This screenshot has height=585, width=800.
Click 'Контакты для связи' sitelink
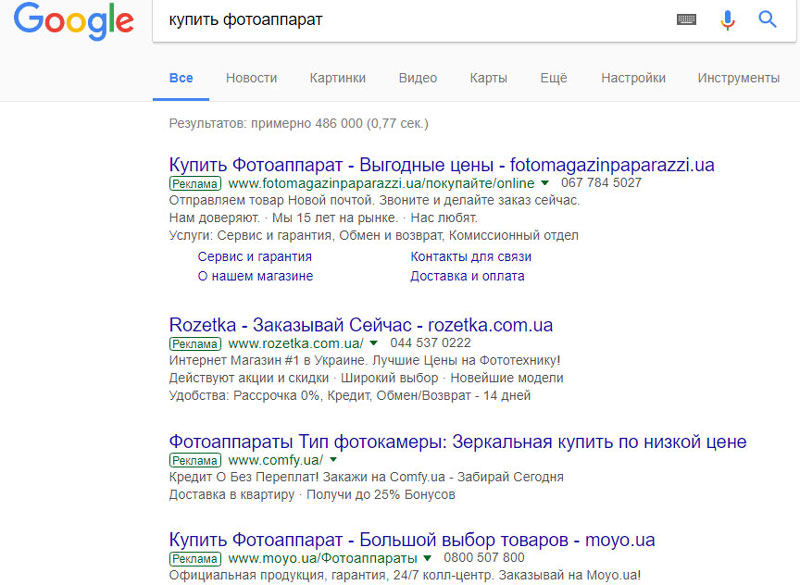click(x=471, y=257)
